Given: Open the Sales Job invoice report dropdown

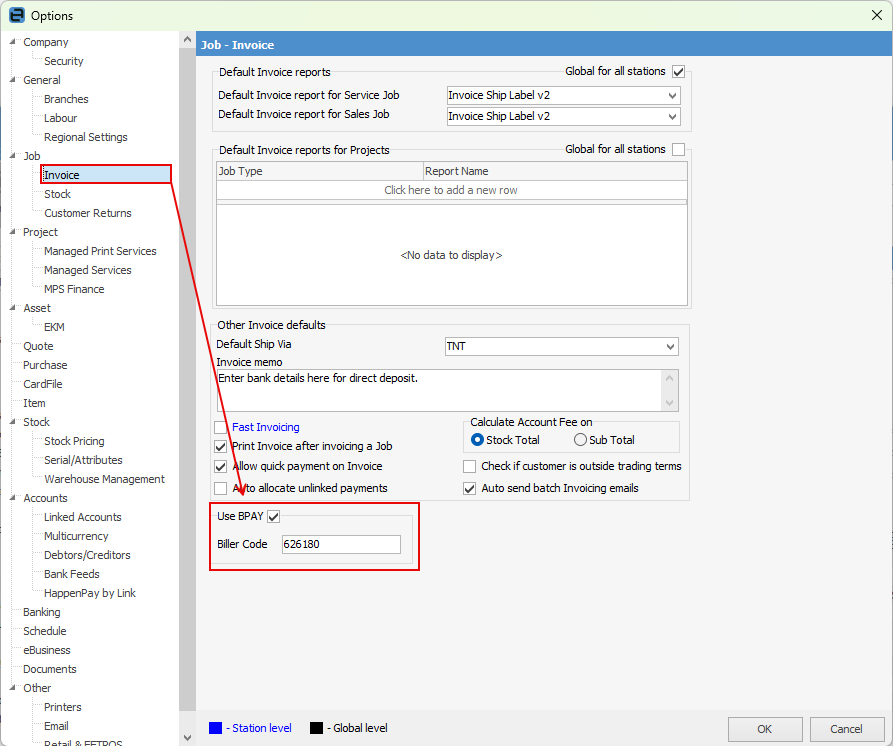Looking at the screenshot, I should pyautogui.click(x=672, y=116).
